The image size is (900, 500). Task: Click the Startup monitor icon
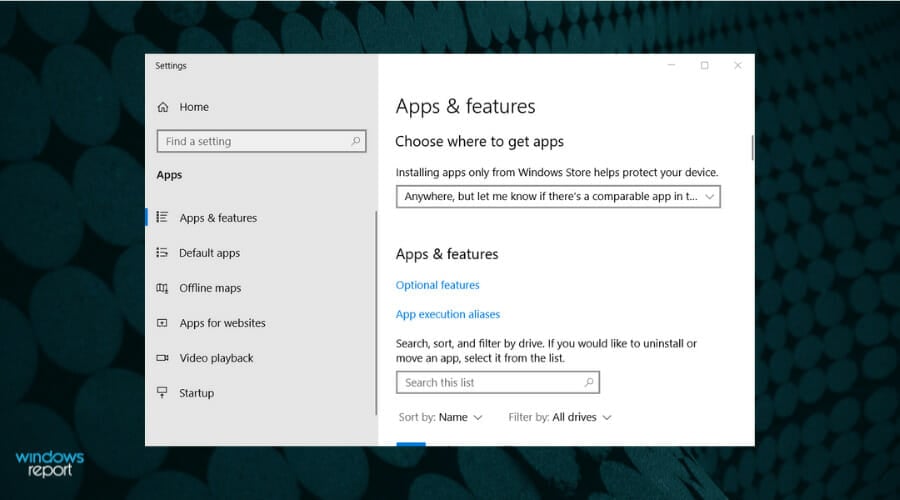162,392
